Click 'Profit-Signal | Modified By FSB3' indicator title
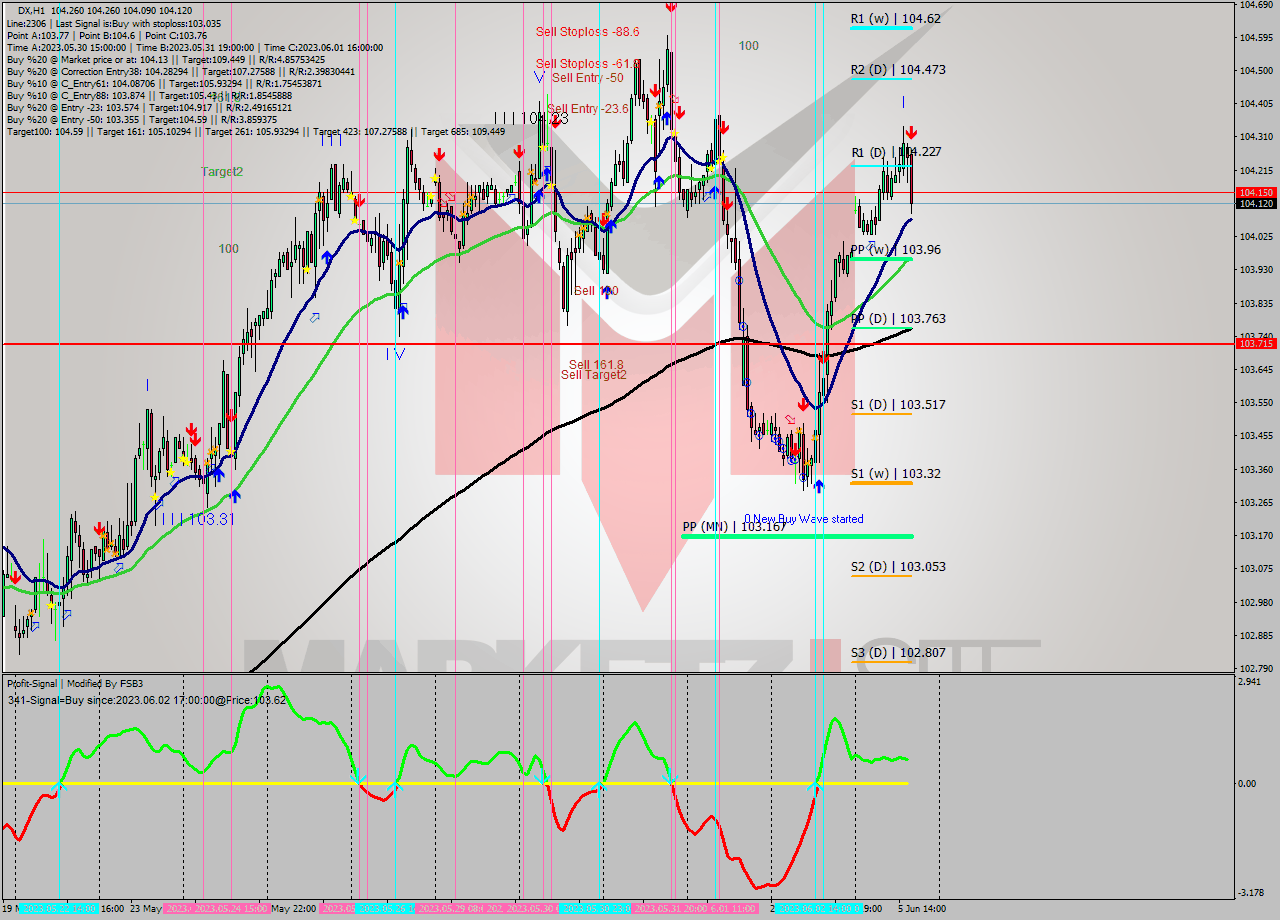Image resolution: width=1280 pixels, height=920 pixels. tap(75, 684)
